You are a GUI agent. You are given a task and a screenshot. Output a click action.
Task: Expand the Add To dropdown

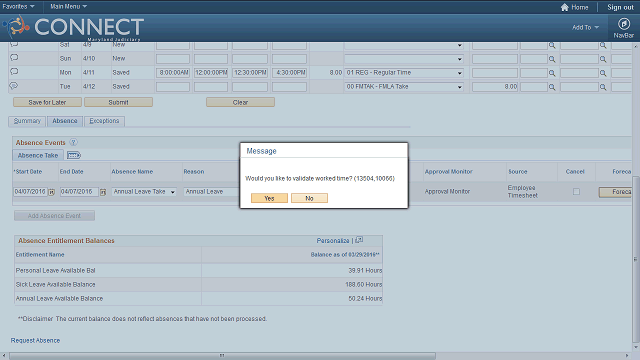(x=585, y=27)
